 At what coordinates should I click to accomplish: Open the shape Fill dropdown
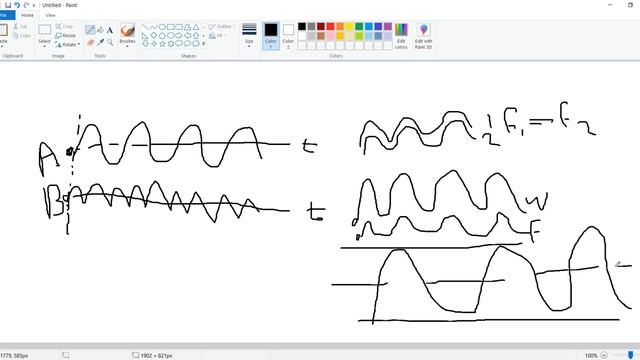[218, 36]
